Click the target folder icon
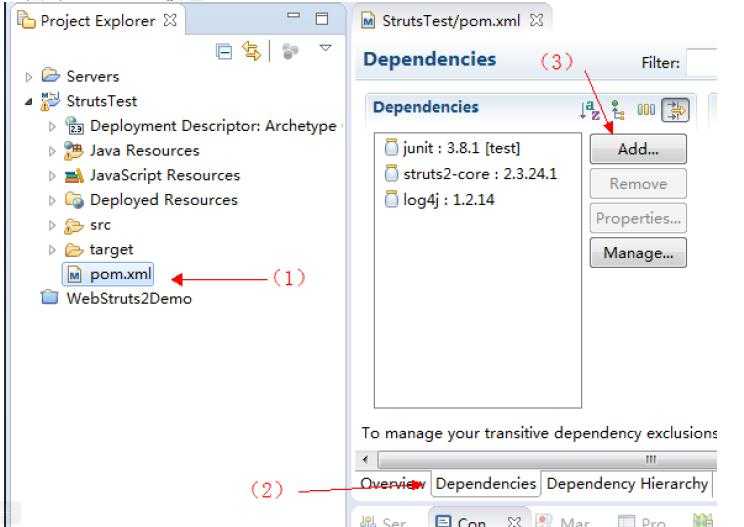 click(x=74, y=250)
